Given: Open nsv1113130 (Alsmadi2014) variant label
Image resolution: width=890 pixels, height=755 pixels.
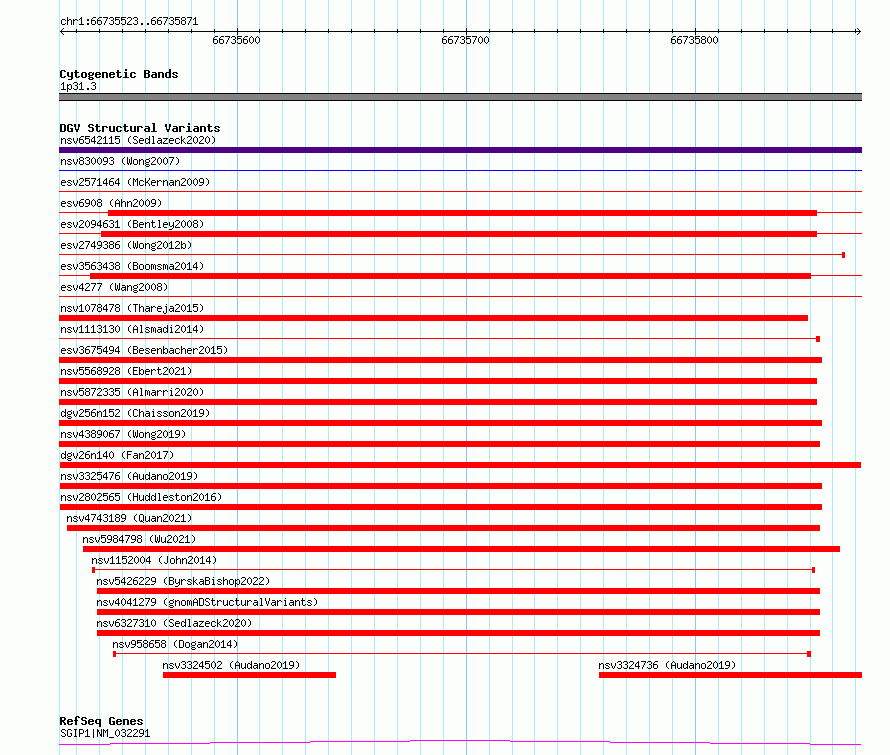Looking at the screenshot, I should [132, 329].
